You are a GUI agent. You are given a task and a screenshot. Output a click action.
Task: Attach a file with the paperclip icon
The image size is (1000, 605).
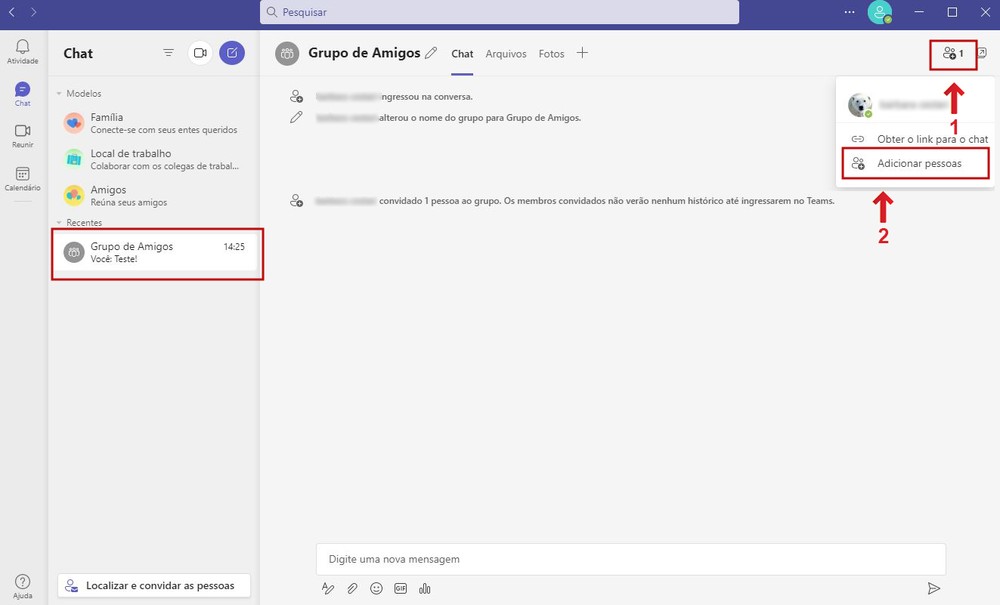352,588
